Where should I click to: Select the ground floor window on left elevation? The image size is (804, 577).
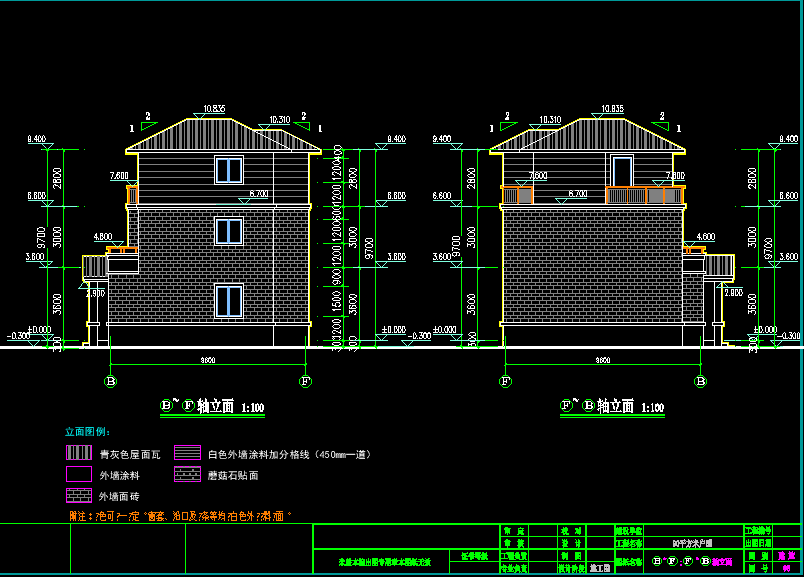pos(229,301)
